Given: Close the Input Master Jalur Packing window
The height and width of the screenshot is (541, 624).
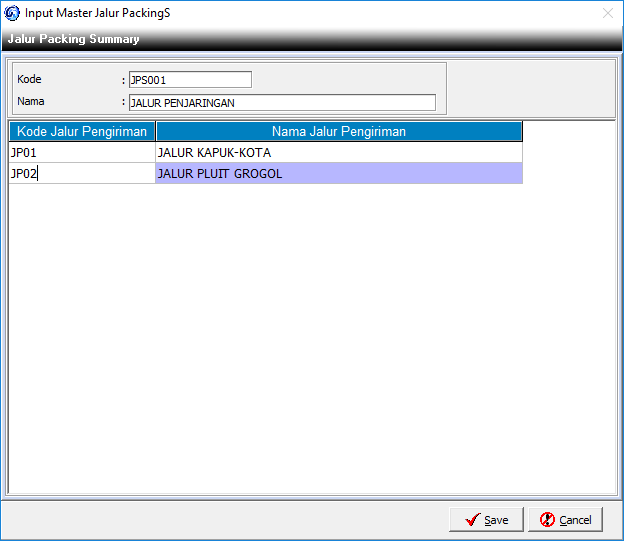Looking at the screenshot, I should pyautogui.click(x=607, y=13).
